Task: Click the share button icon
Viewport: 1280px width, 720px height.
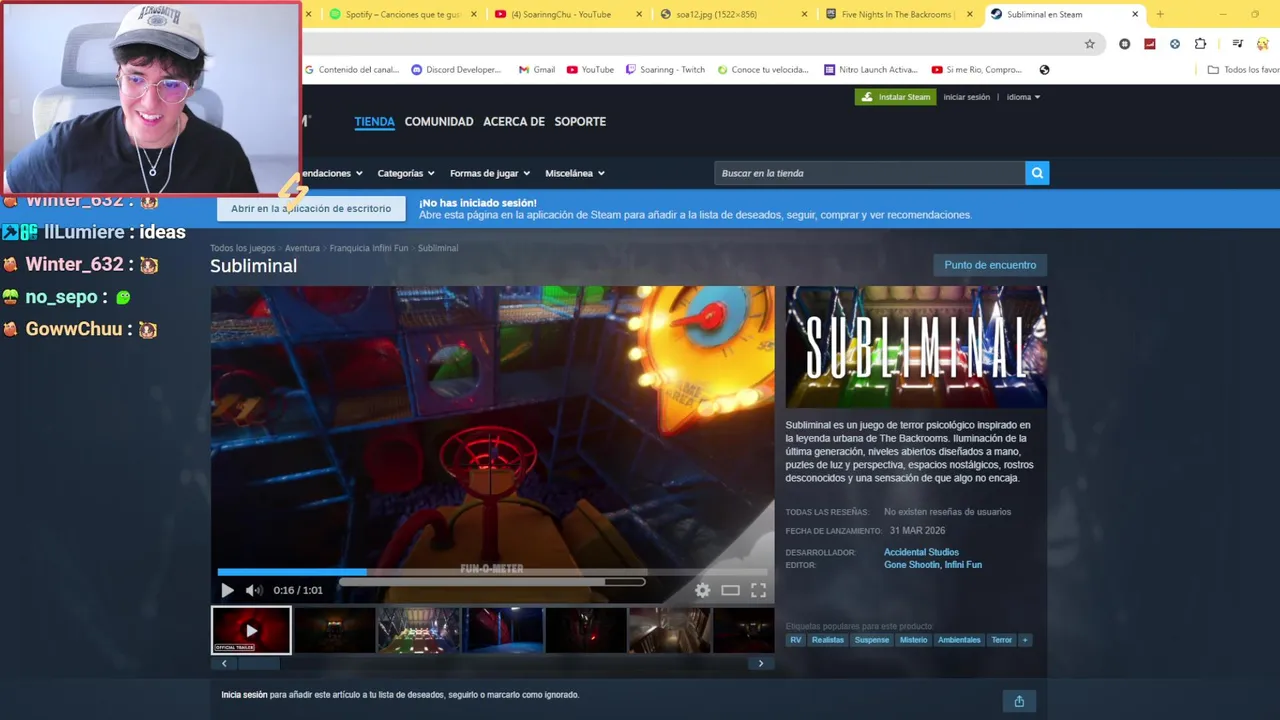Action: tap(1019, 701)
